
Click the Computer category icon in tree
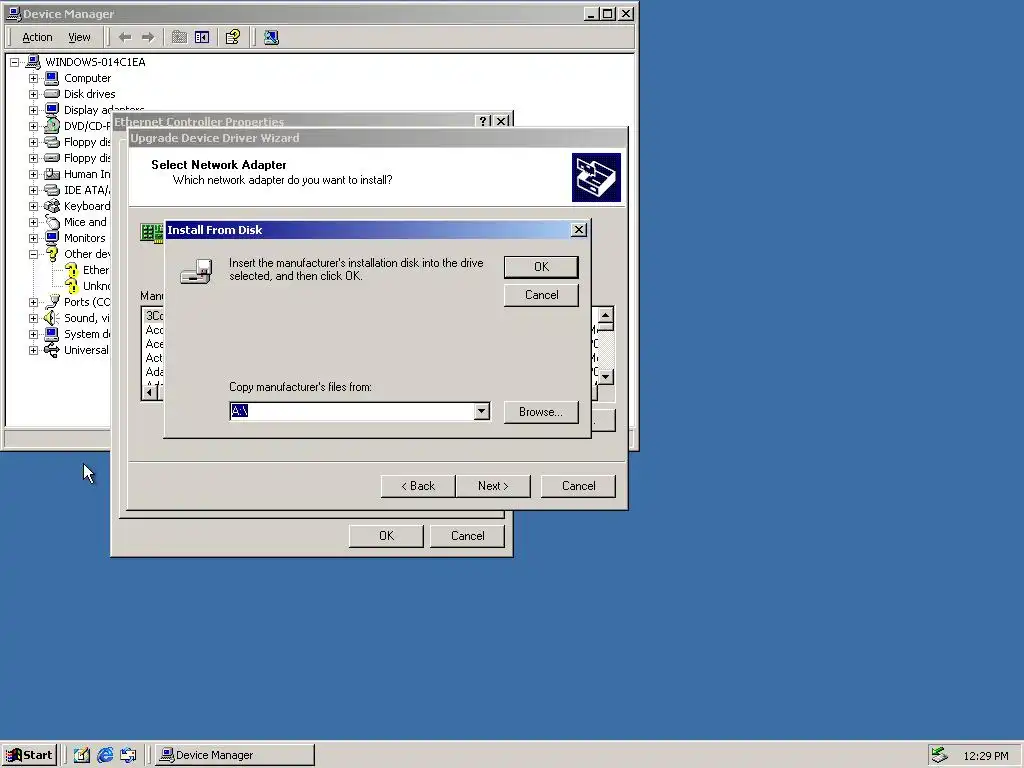pyautogui.click(x=52, y=78)
